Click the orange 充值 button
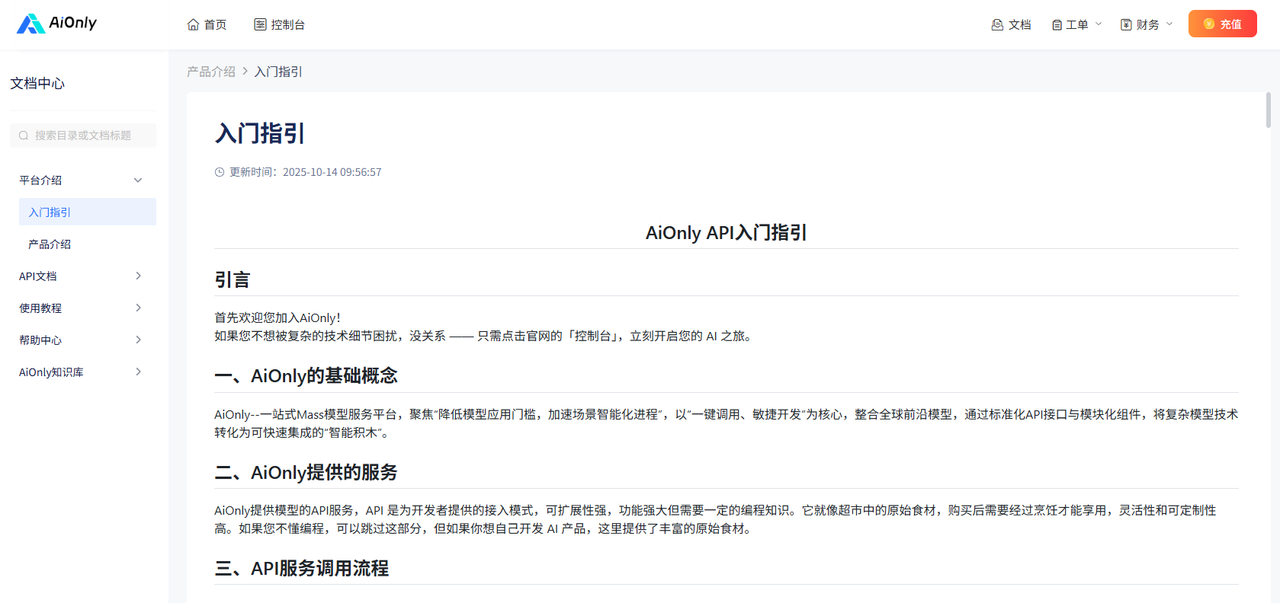Image resolution: width=1280 pixels, height=603 pixels. (x=1222, y=24)
